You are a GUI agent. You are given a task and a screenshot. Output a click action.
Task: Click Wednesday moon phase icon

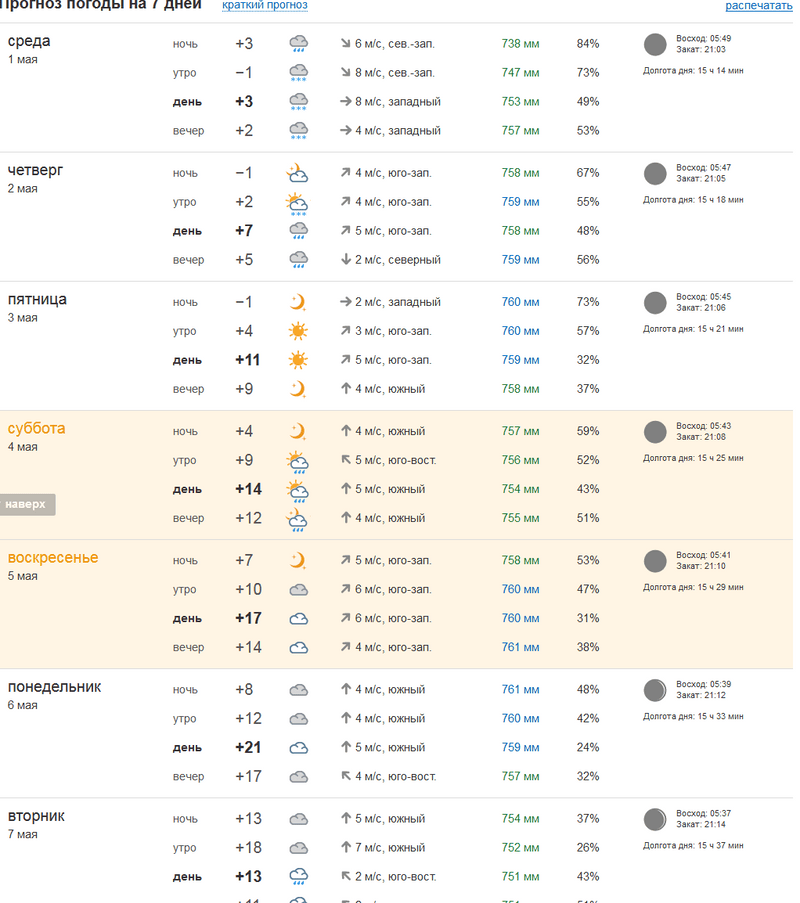click(x=655, y=44)
